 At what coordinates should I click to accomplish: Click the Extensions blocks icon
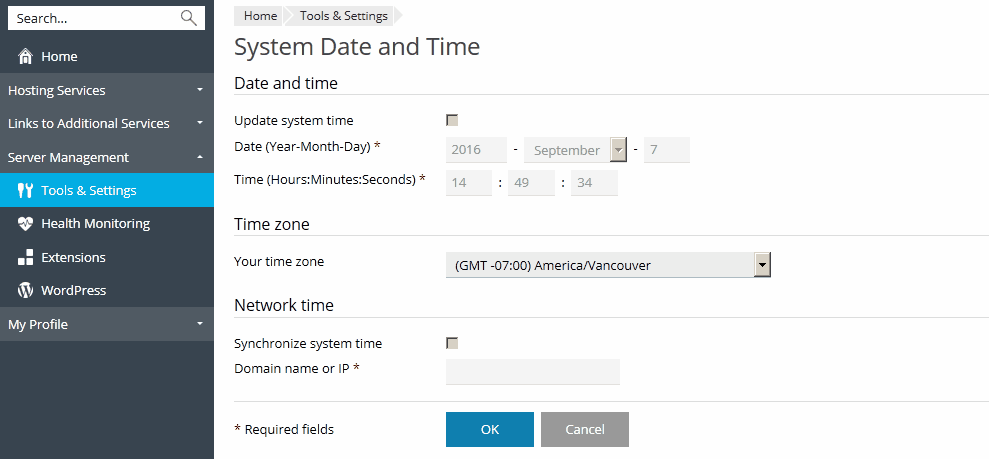coord(25,257)
